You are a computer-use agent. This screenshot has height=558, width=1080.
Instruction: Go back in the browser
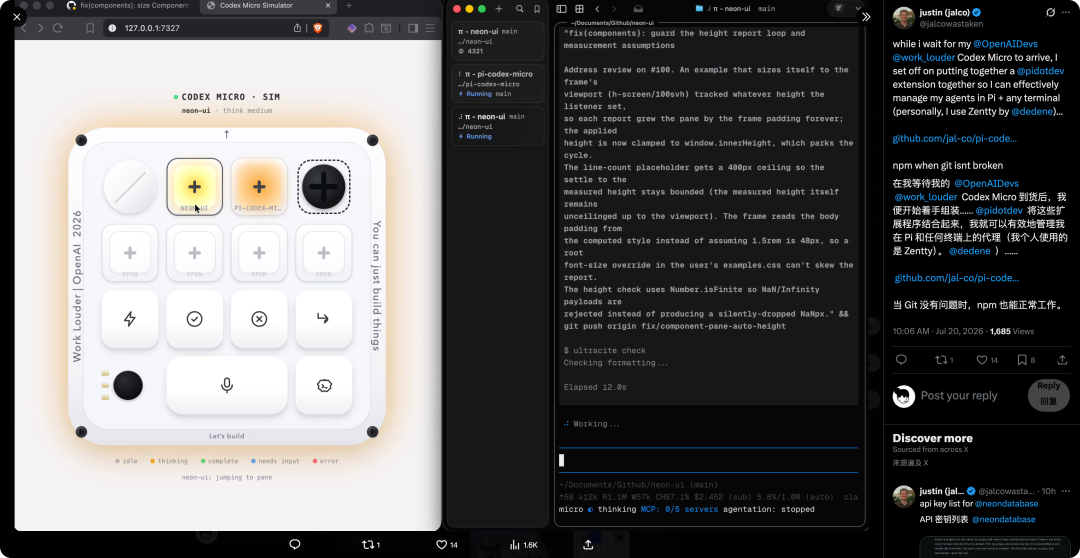tap(24, 28)
